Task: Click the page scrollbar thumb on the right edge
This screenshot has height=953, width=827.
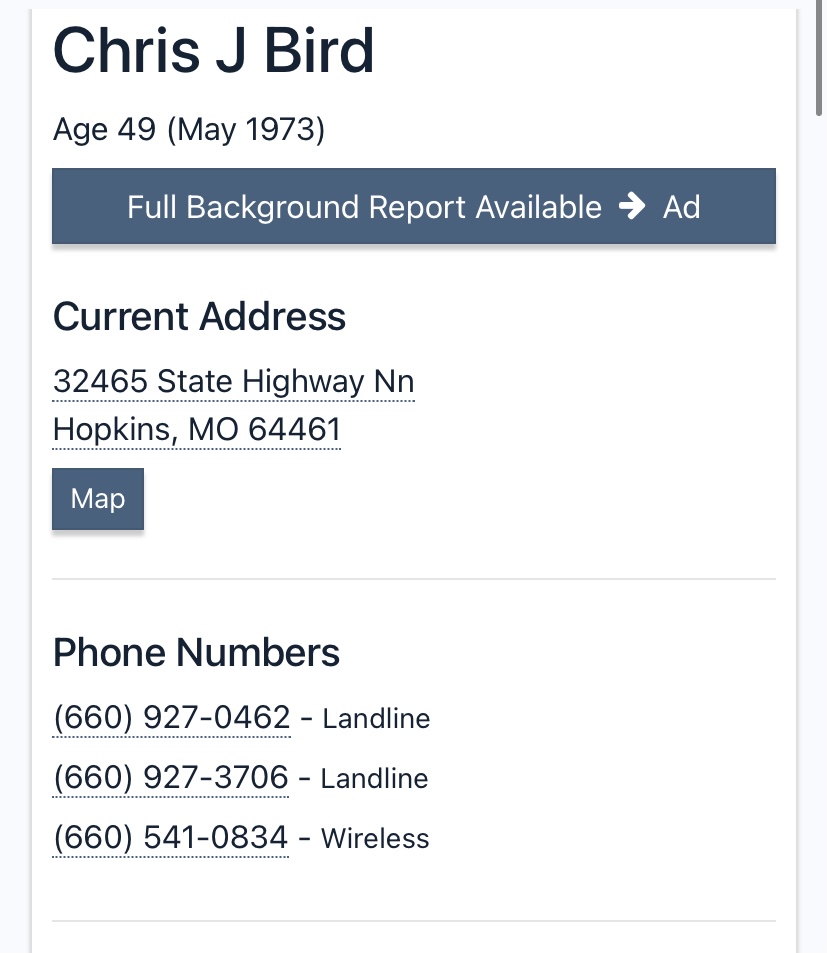Action: 819,58
